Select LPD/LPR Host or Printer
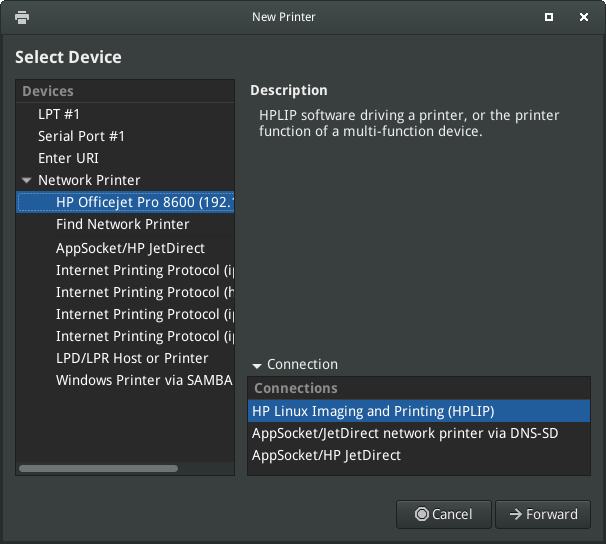The image size is (606, 544). [125, 358]
